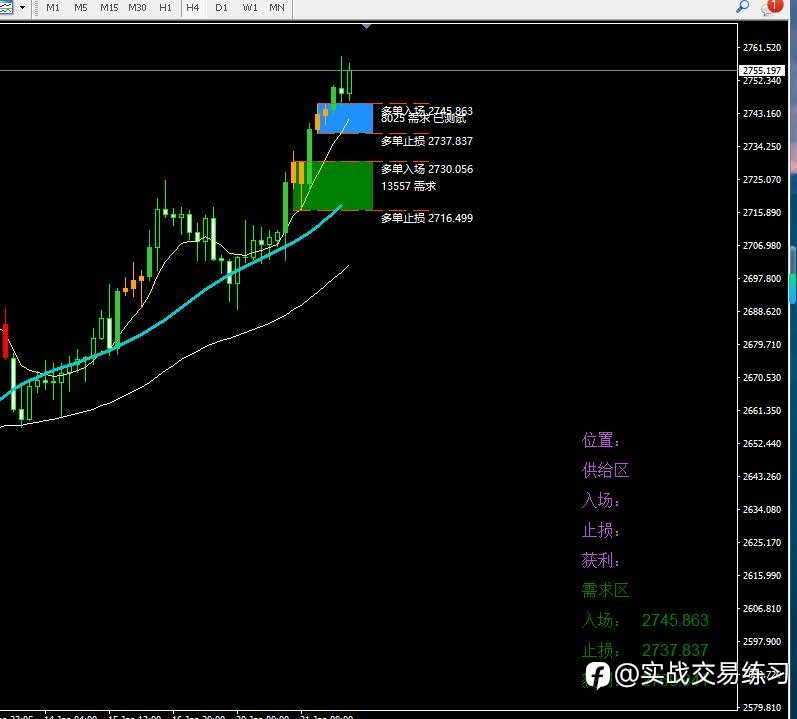Click the stop-loss value 2737.837 in panel
This screenshot has height=719, width=797.
675,650
